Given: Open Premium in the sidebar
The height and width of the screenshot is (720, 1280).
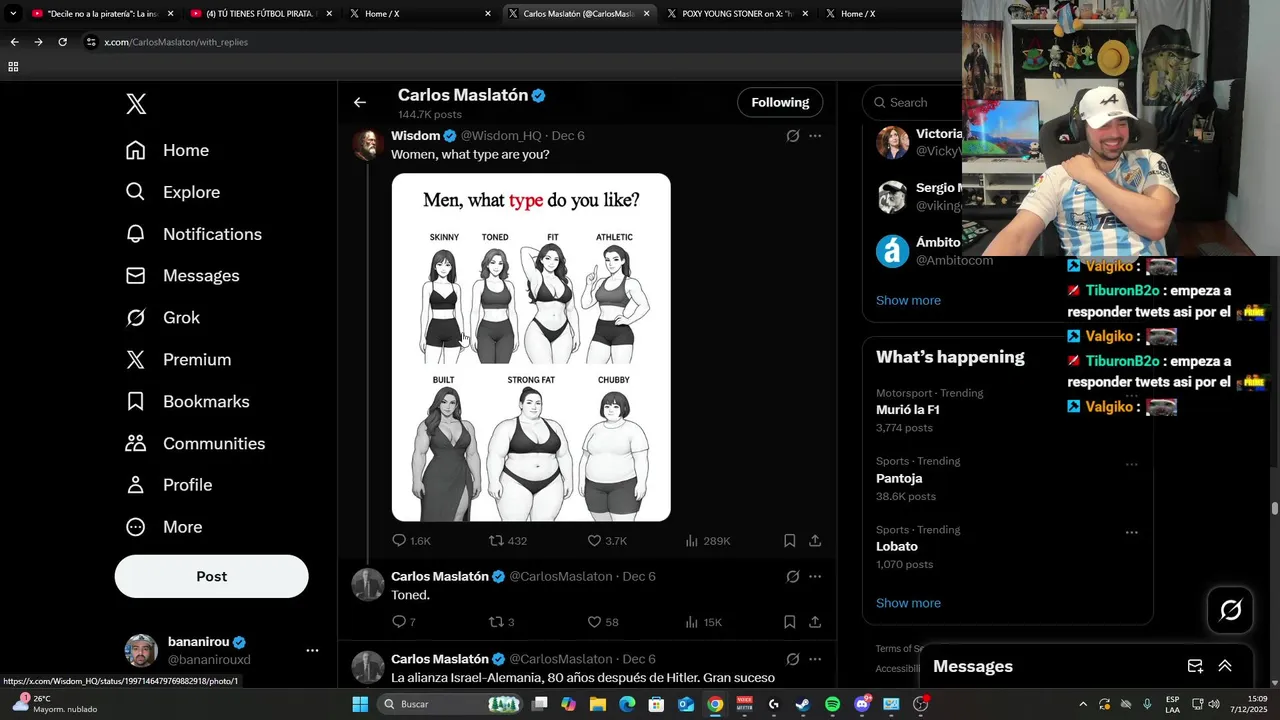Looking at the screenshot, I should (x=178, y=360).
